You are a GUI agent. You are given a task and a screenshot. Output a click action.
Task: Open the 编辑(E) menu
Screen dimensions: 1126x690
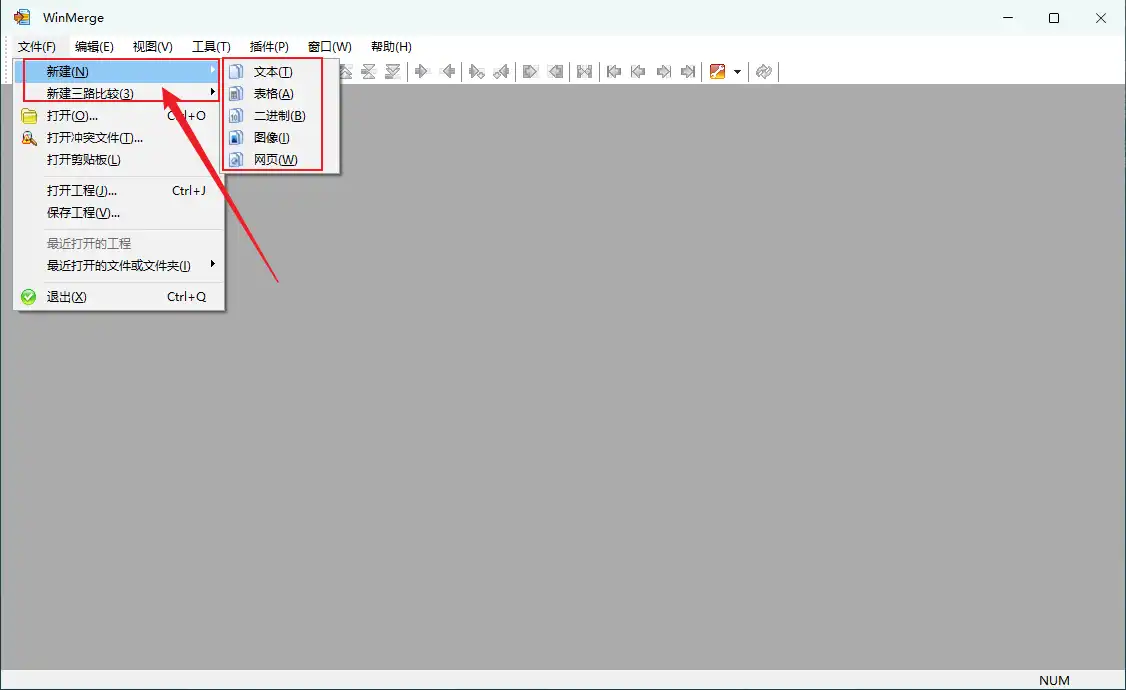(x=94, y=47)
